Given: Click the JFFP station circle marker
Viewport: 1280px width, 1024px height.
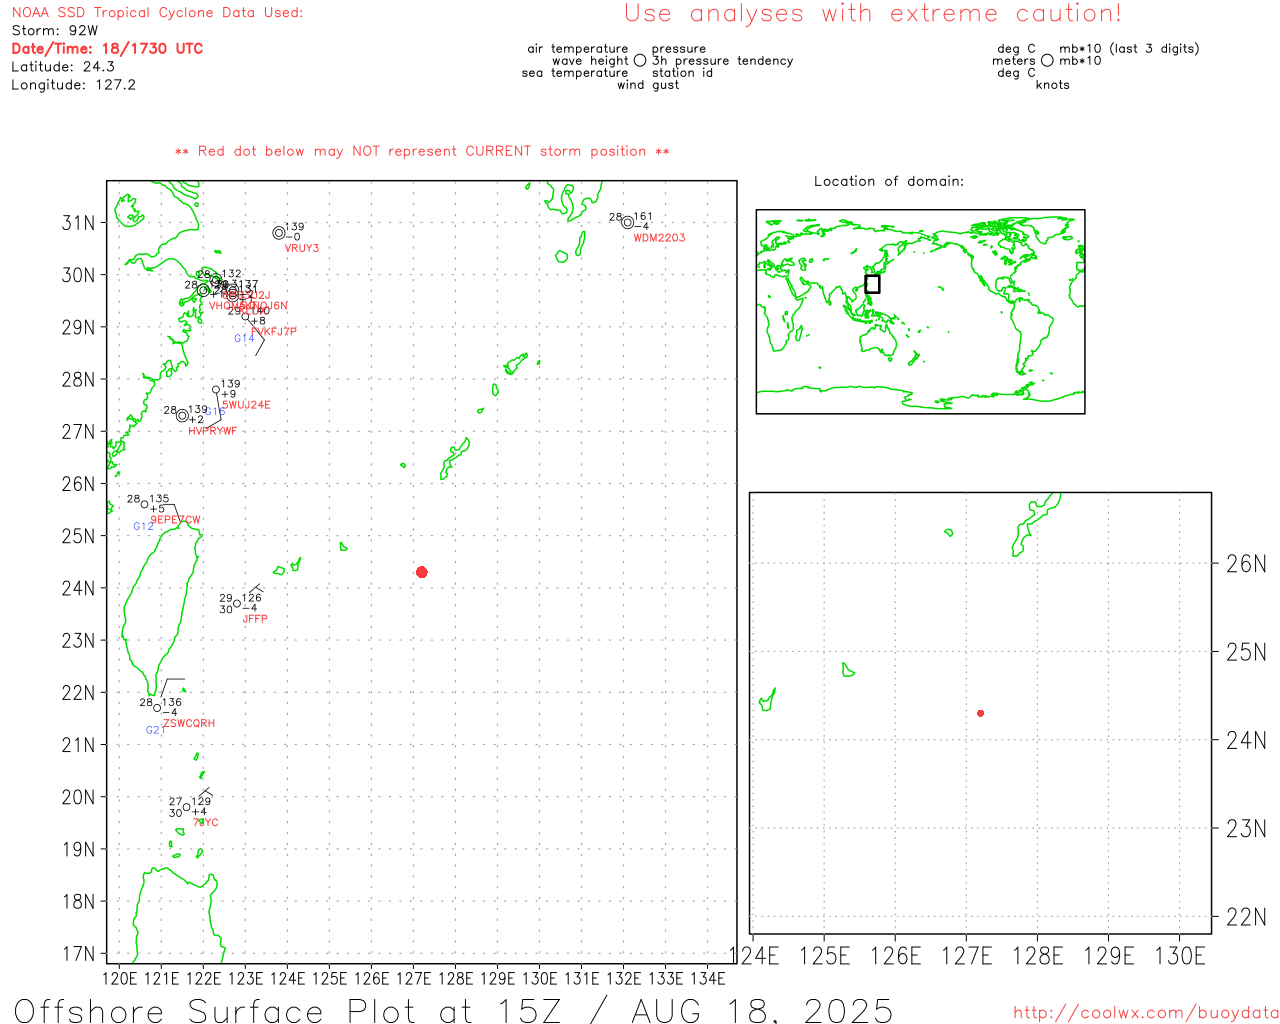Looking at the screenshot, I should (237, 603).
